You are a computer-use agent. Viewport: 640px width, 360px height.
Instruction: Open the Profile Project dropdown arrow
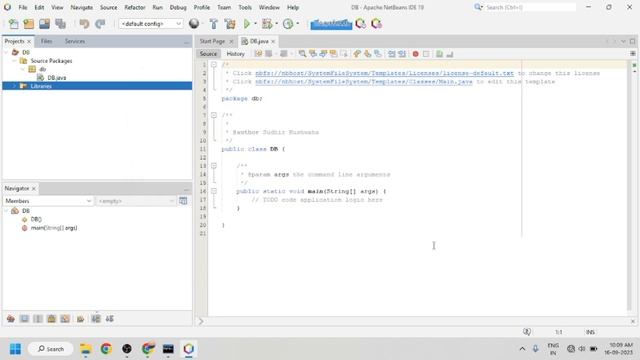298,24
